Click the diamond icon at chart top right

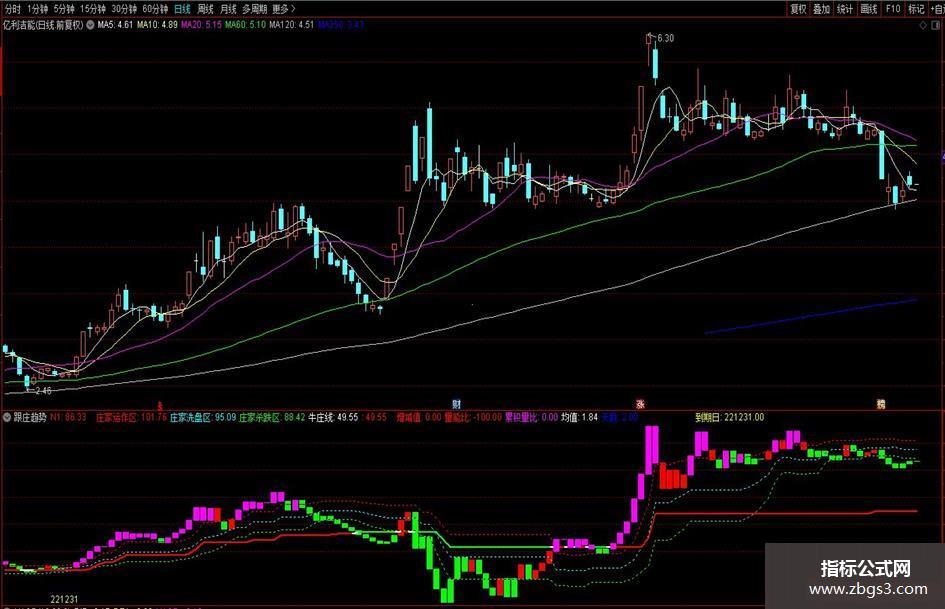tap(923, 25)
